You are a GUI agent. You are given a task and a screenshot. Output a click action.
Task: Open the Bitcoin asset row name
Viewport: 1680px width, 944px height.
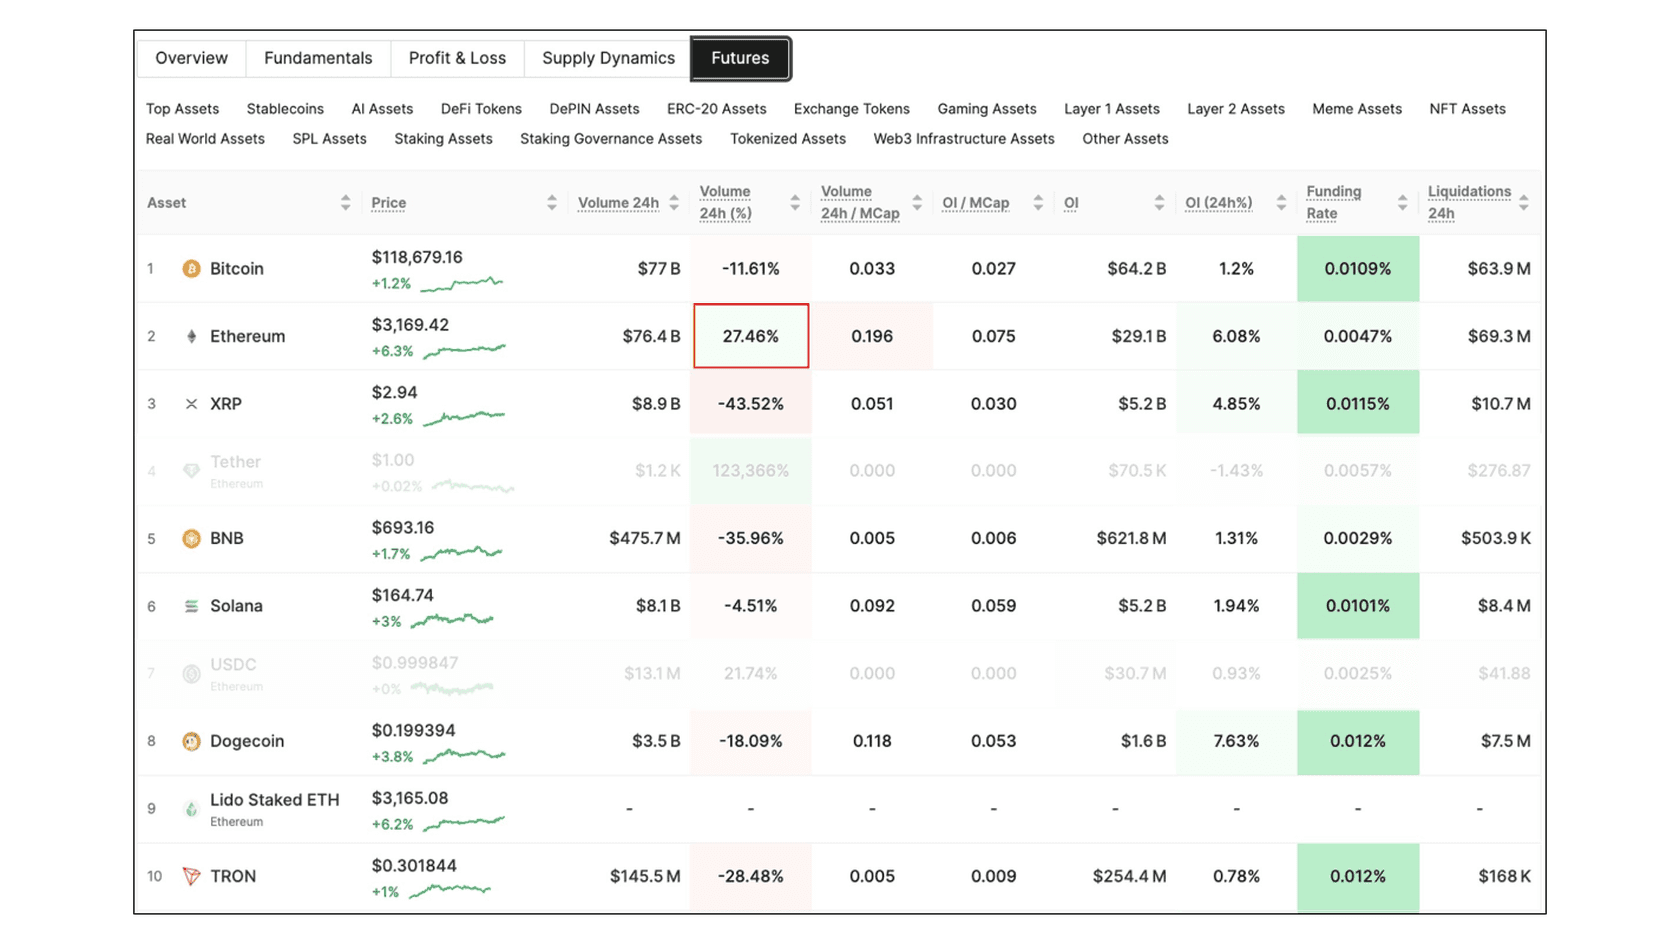pos(237,269)
